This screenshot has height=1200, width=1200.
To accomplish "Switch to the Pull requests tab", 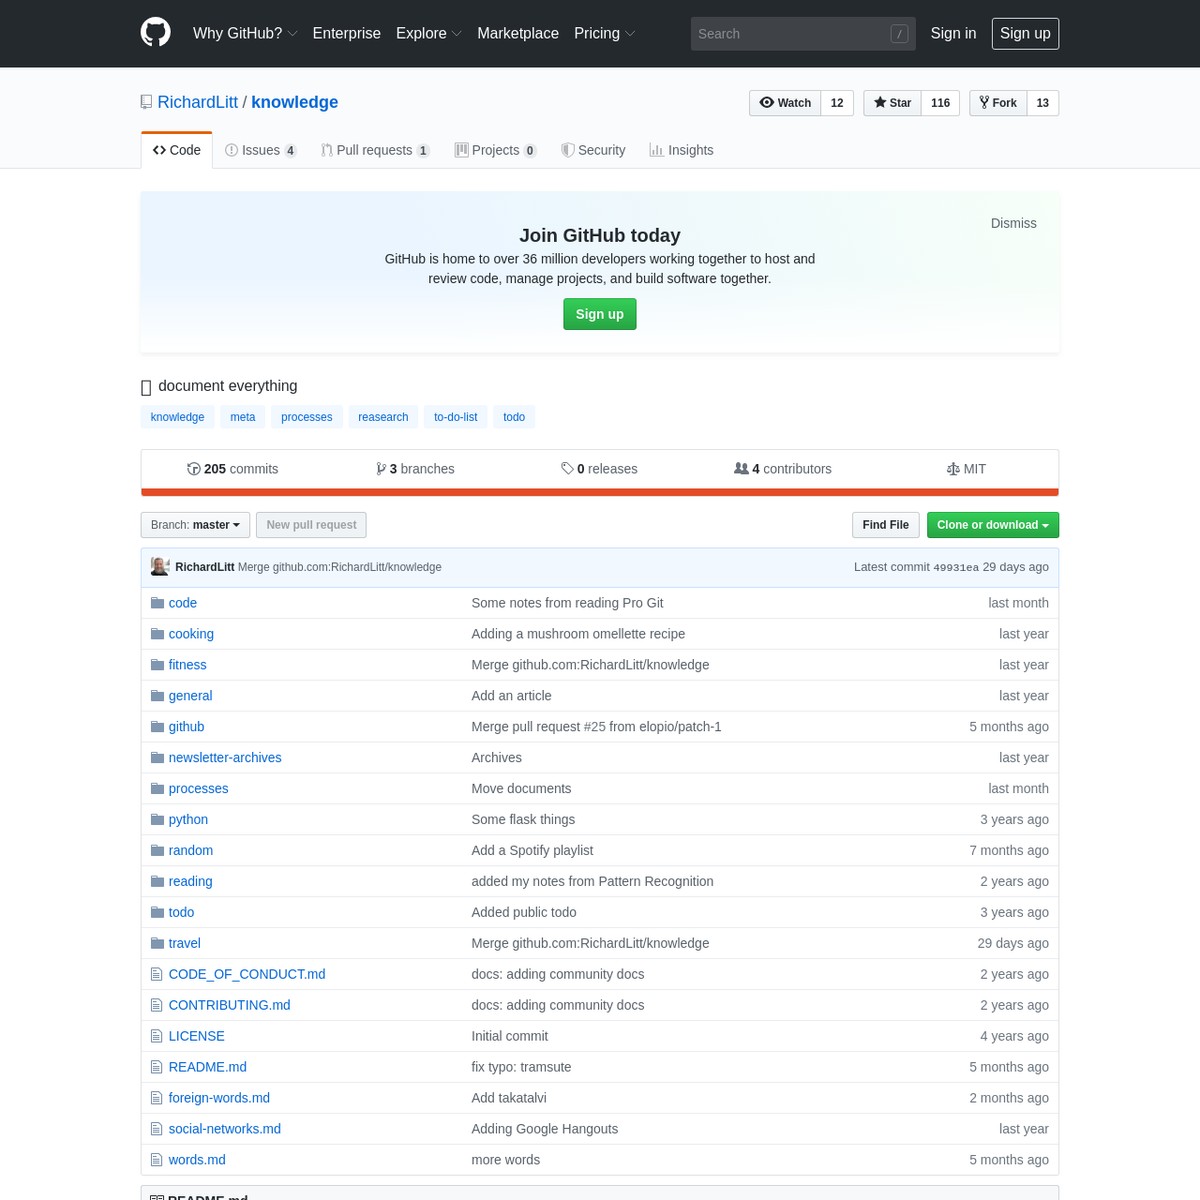I will (375, 150).
